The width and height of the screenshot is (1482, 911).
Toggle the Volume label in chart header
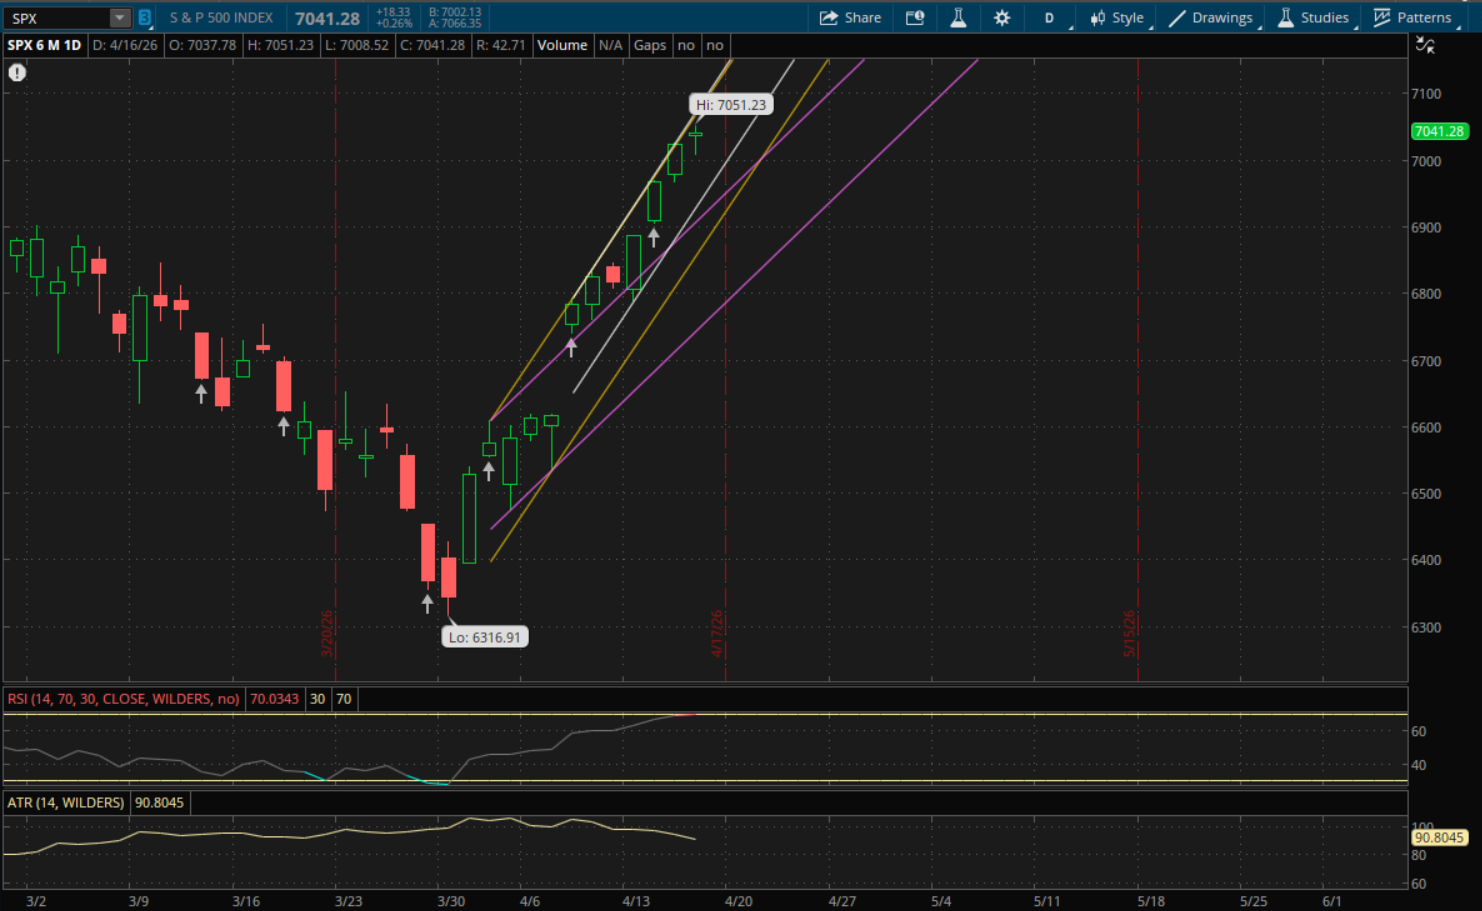point(562,45)
